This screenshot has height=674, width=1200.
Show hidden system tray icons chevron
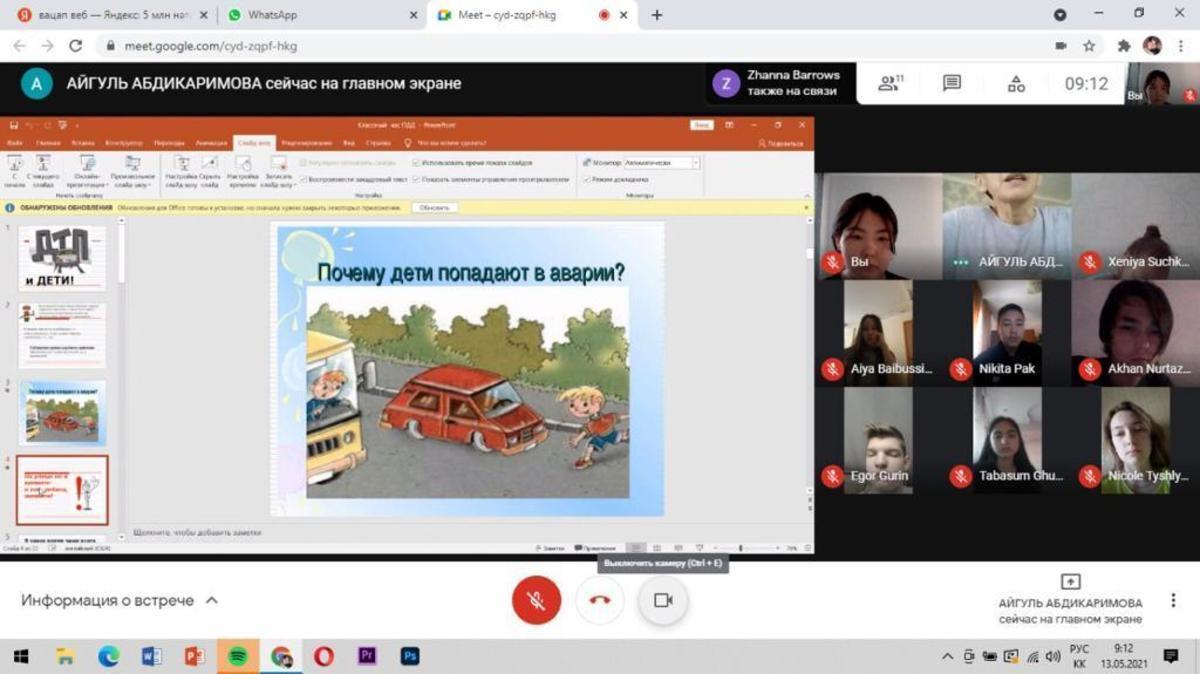pyautogui.click(x=947, y=657)
